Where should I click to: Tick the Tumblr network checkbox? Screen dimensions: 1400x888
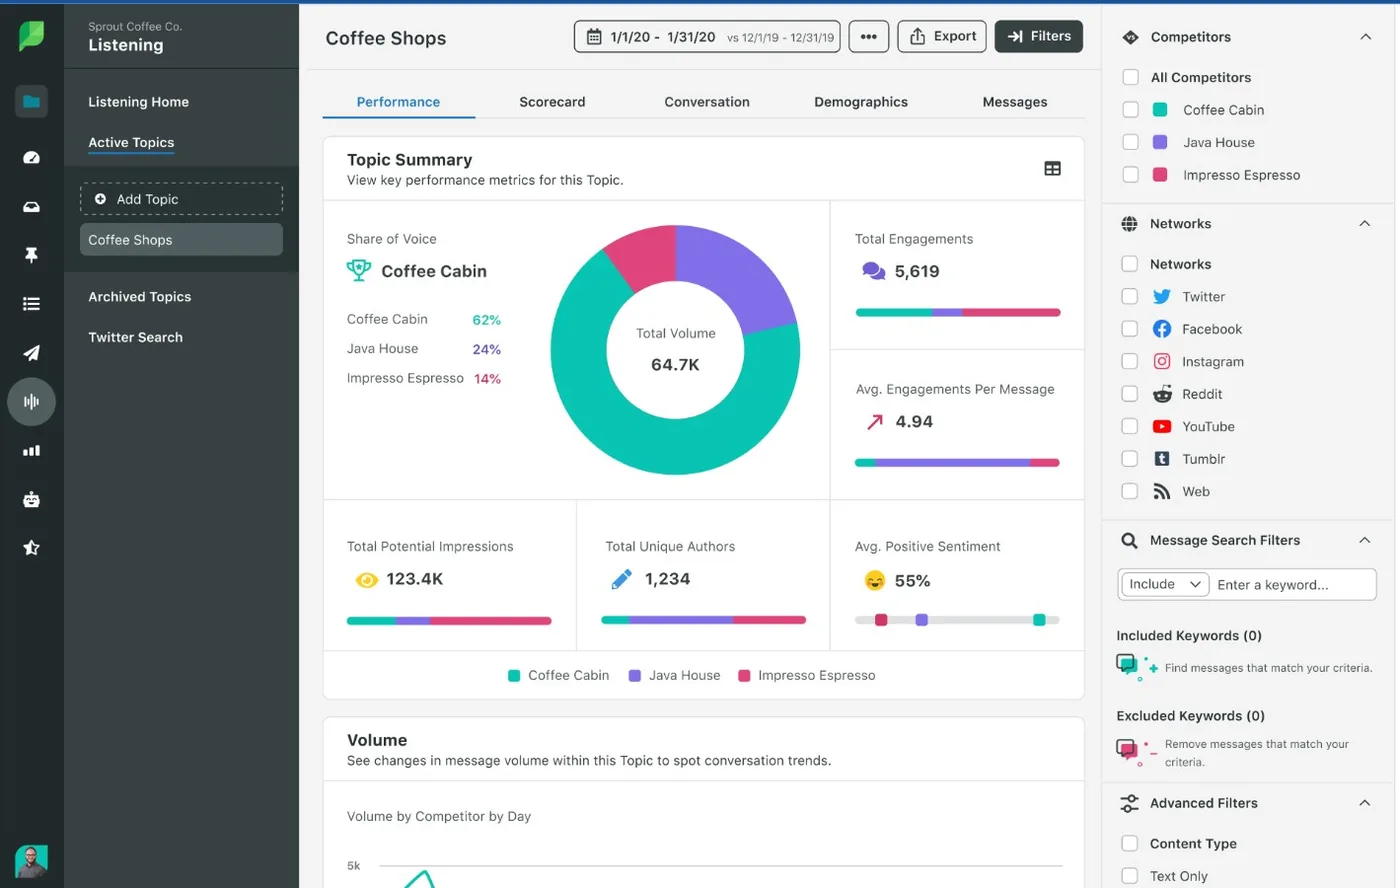coord(1129,459)
